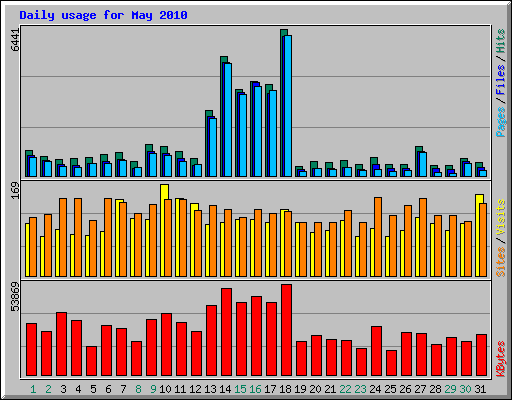The image size is (512, 400).
Task: Click day 2 on the x-axis
Action: point(48,389)
